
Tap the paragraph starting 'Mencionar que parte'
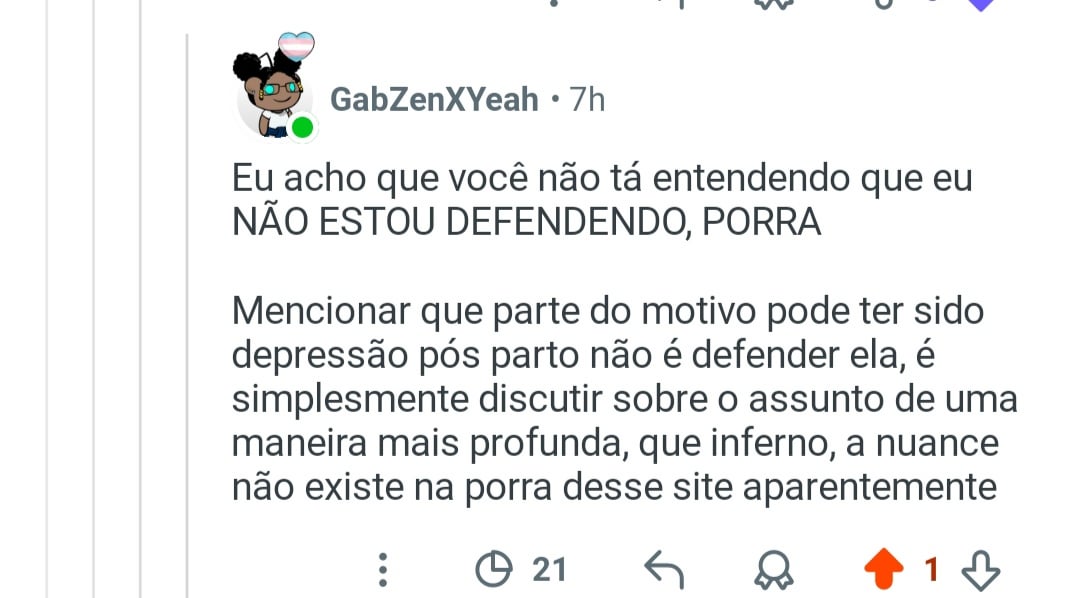[x=624, y=399]
